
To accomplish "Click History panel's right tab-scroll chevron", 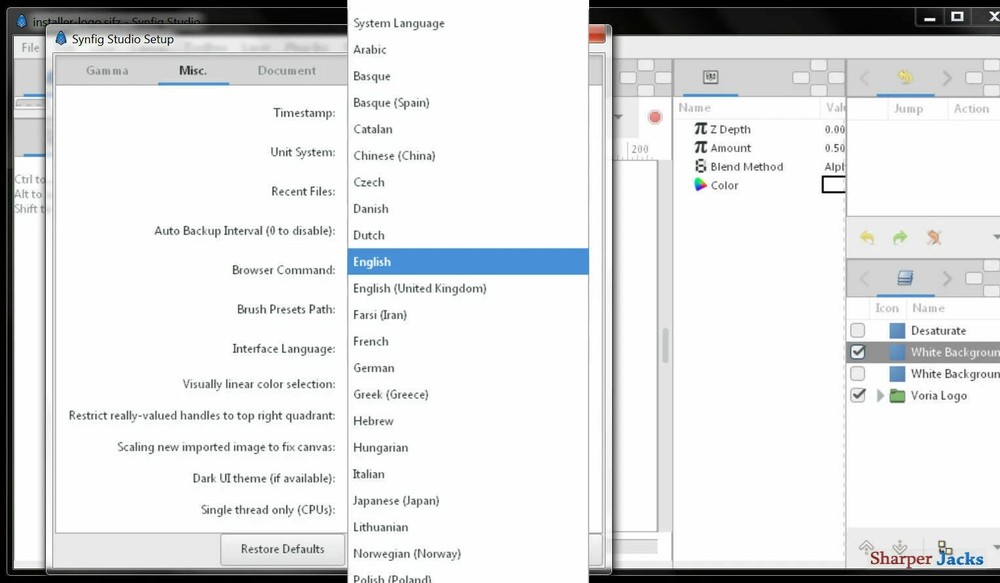I will pos(947,78).
